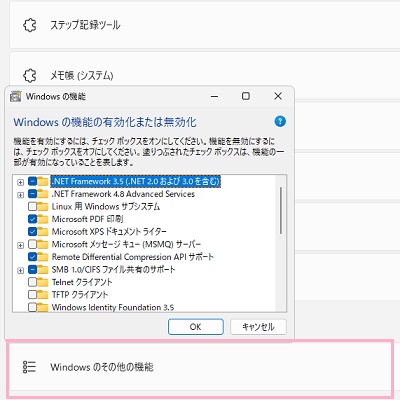
Task: Select Linux 用 Windows サブシステム label
Action: pos(106,207)
